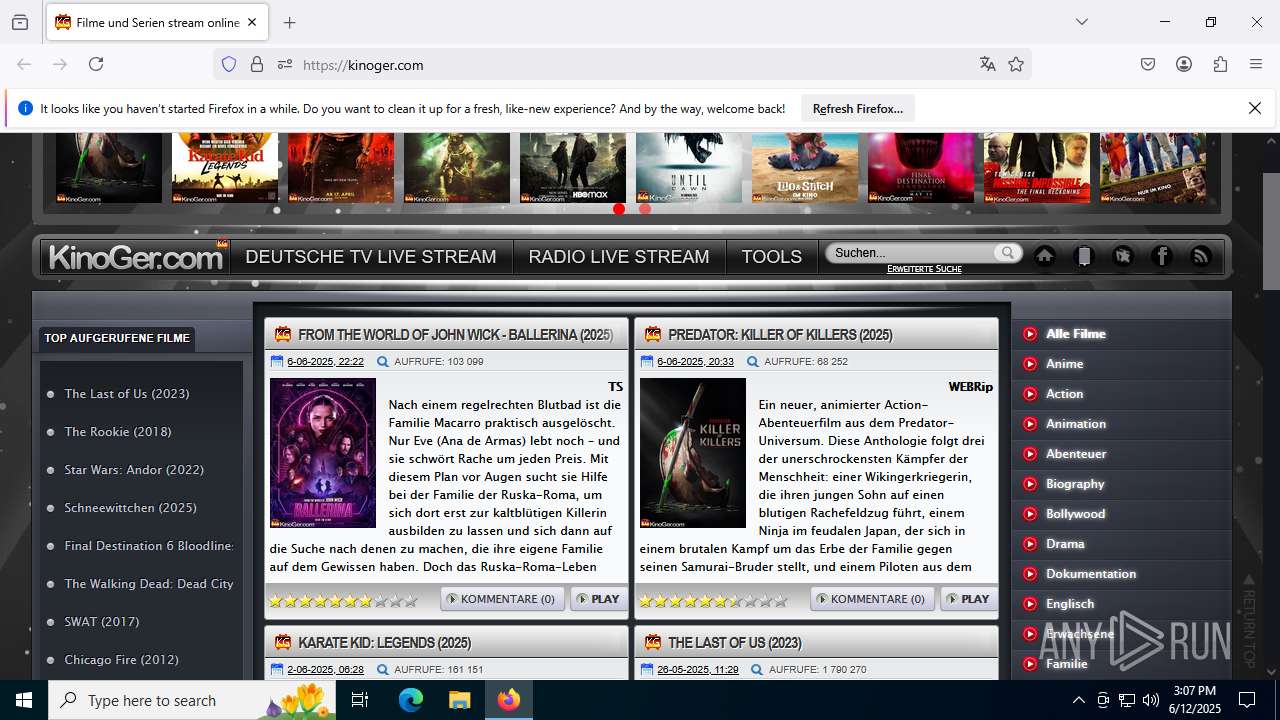Click PLAY for Predator Killer of Killers
1280x720 pixels.
click(x=968, y=599)
